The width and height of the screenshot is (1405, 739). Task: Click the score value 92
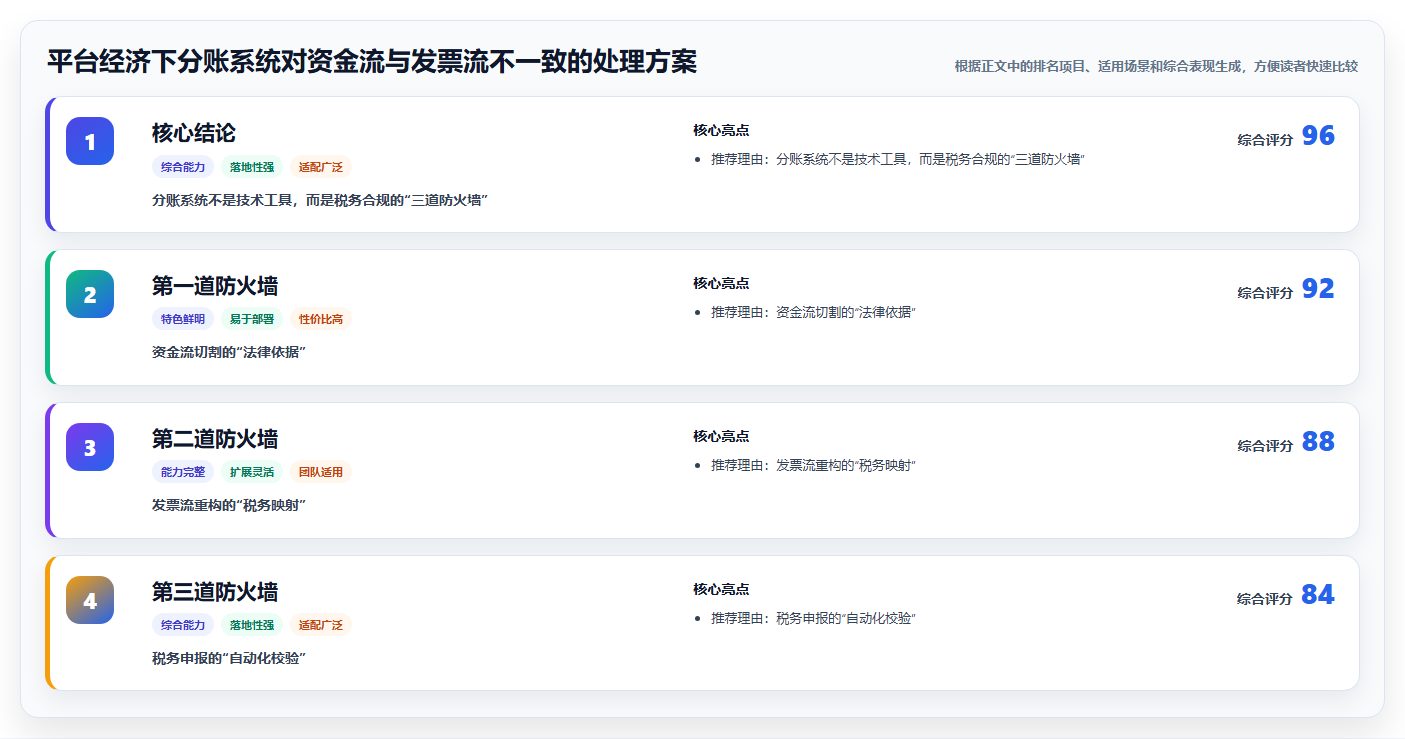click(x=1318, y=289)
